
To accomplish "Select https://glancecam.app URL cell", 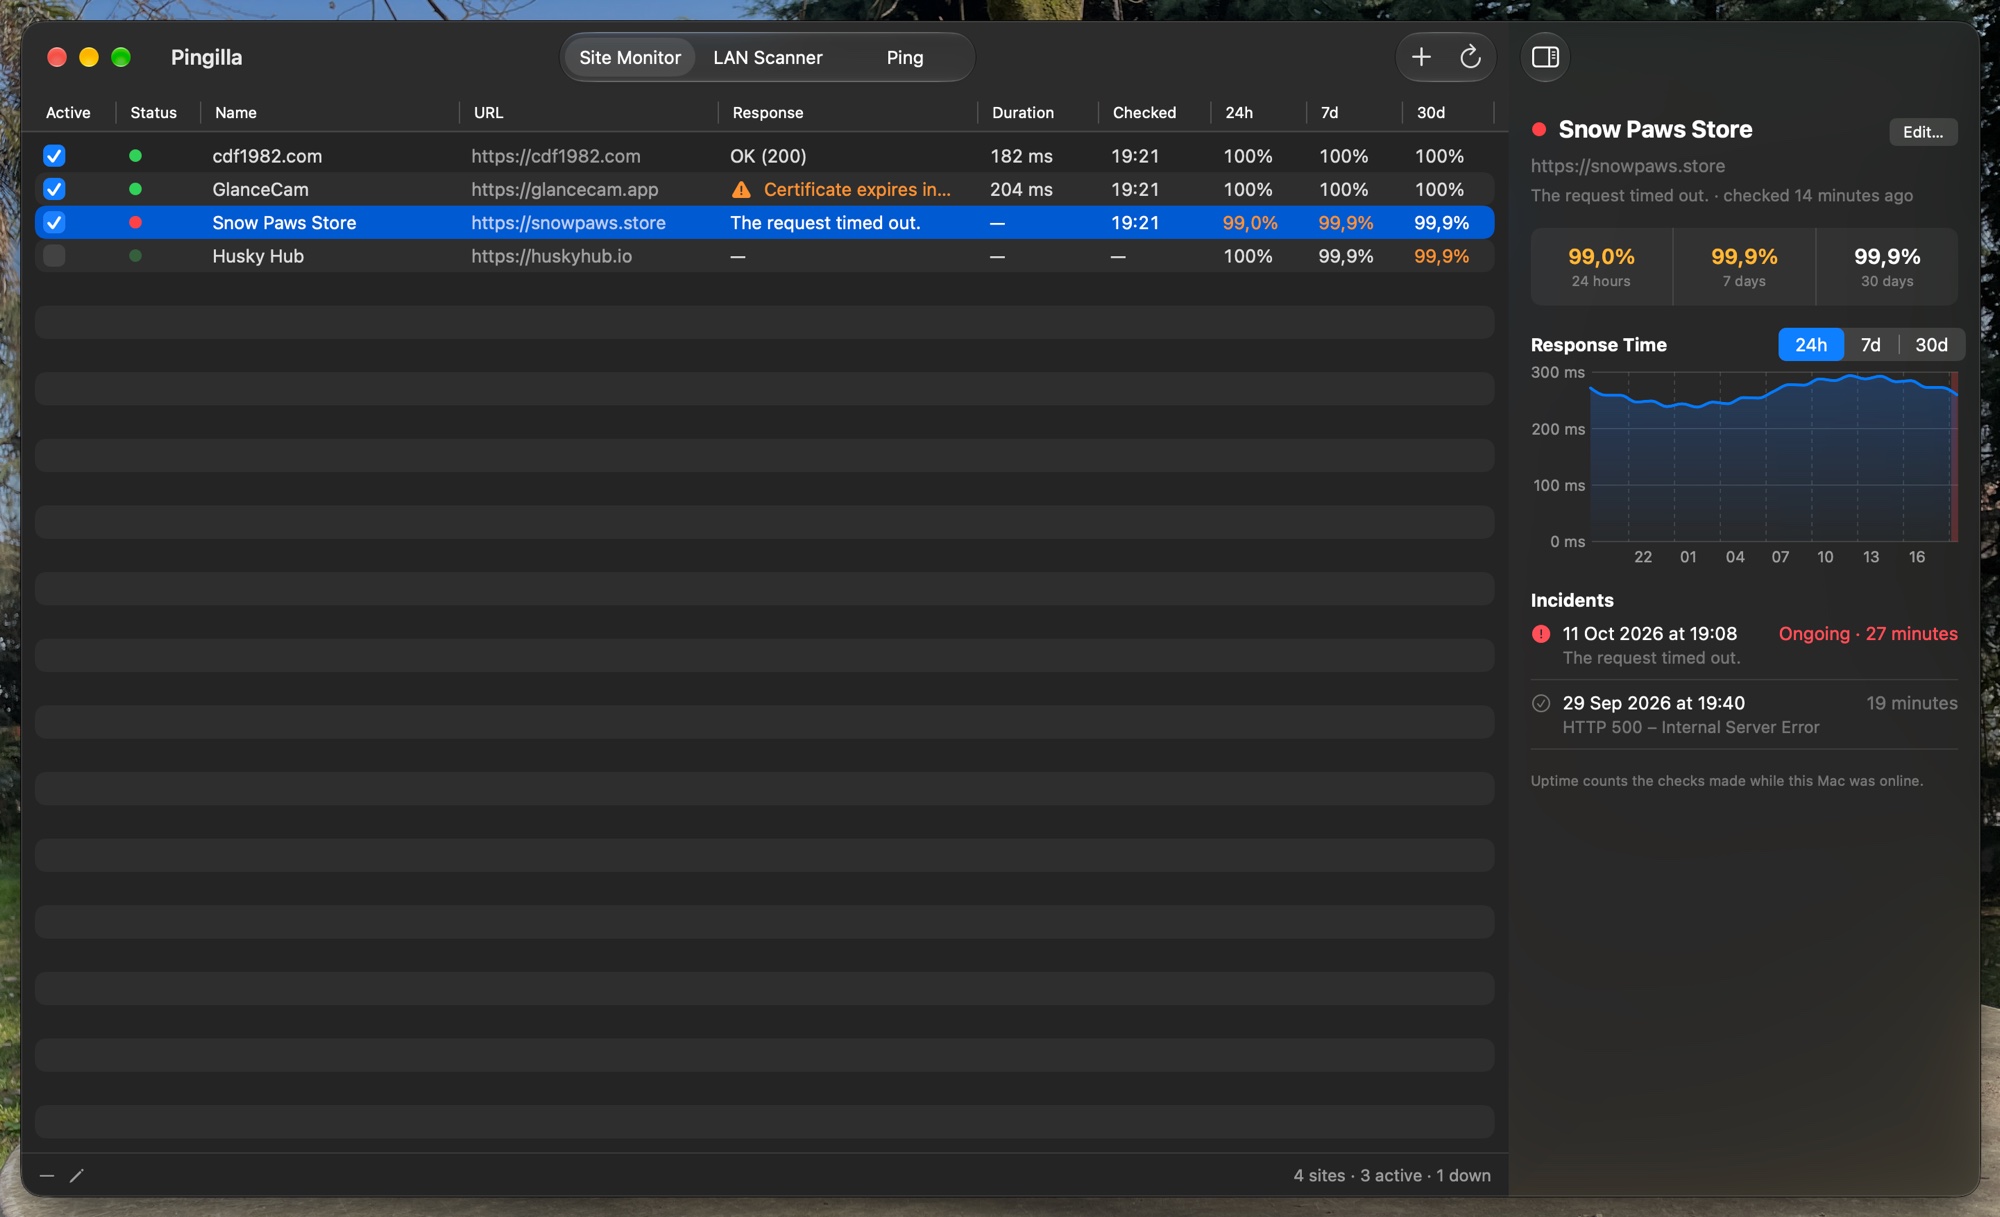I will point(565,189).
